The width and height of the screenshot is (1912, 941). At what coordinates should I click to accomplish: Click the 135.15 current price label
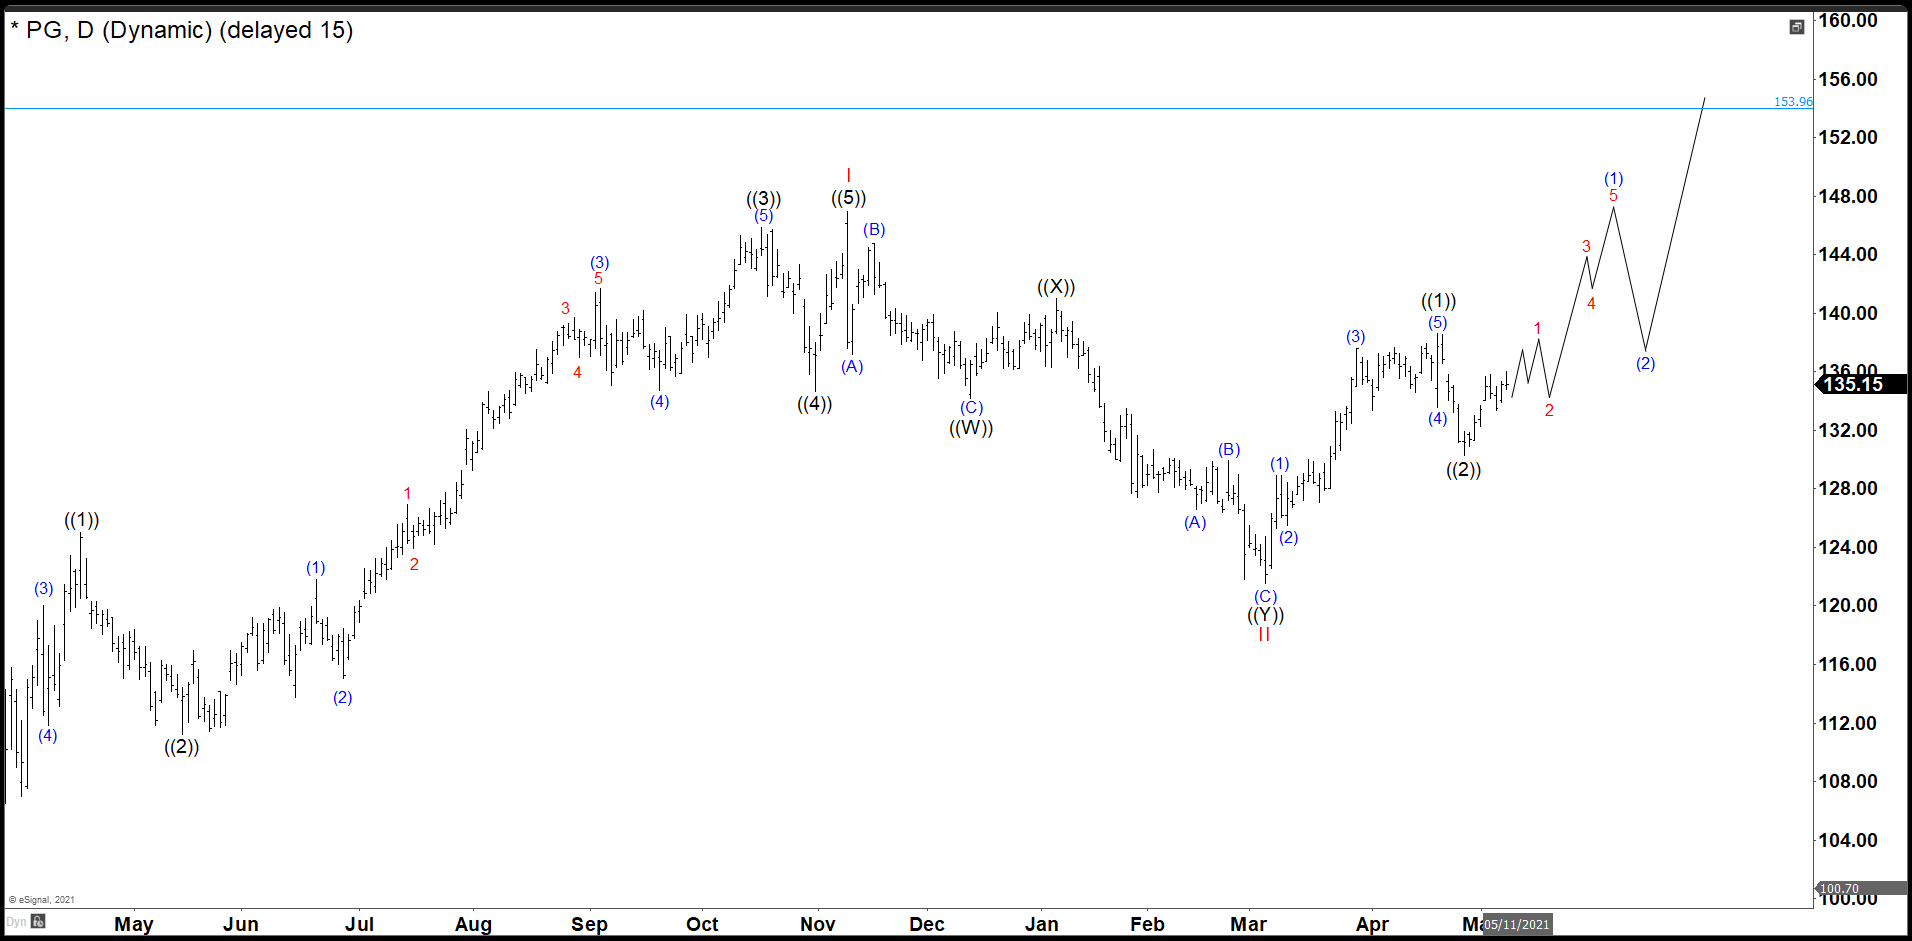point(1852,384)
